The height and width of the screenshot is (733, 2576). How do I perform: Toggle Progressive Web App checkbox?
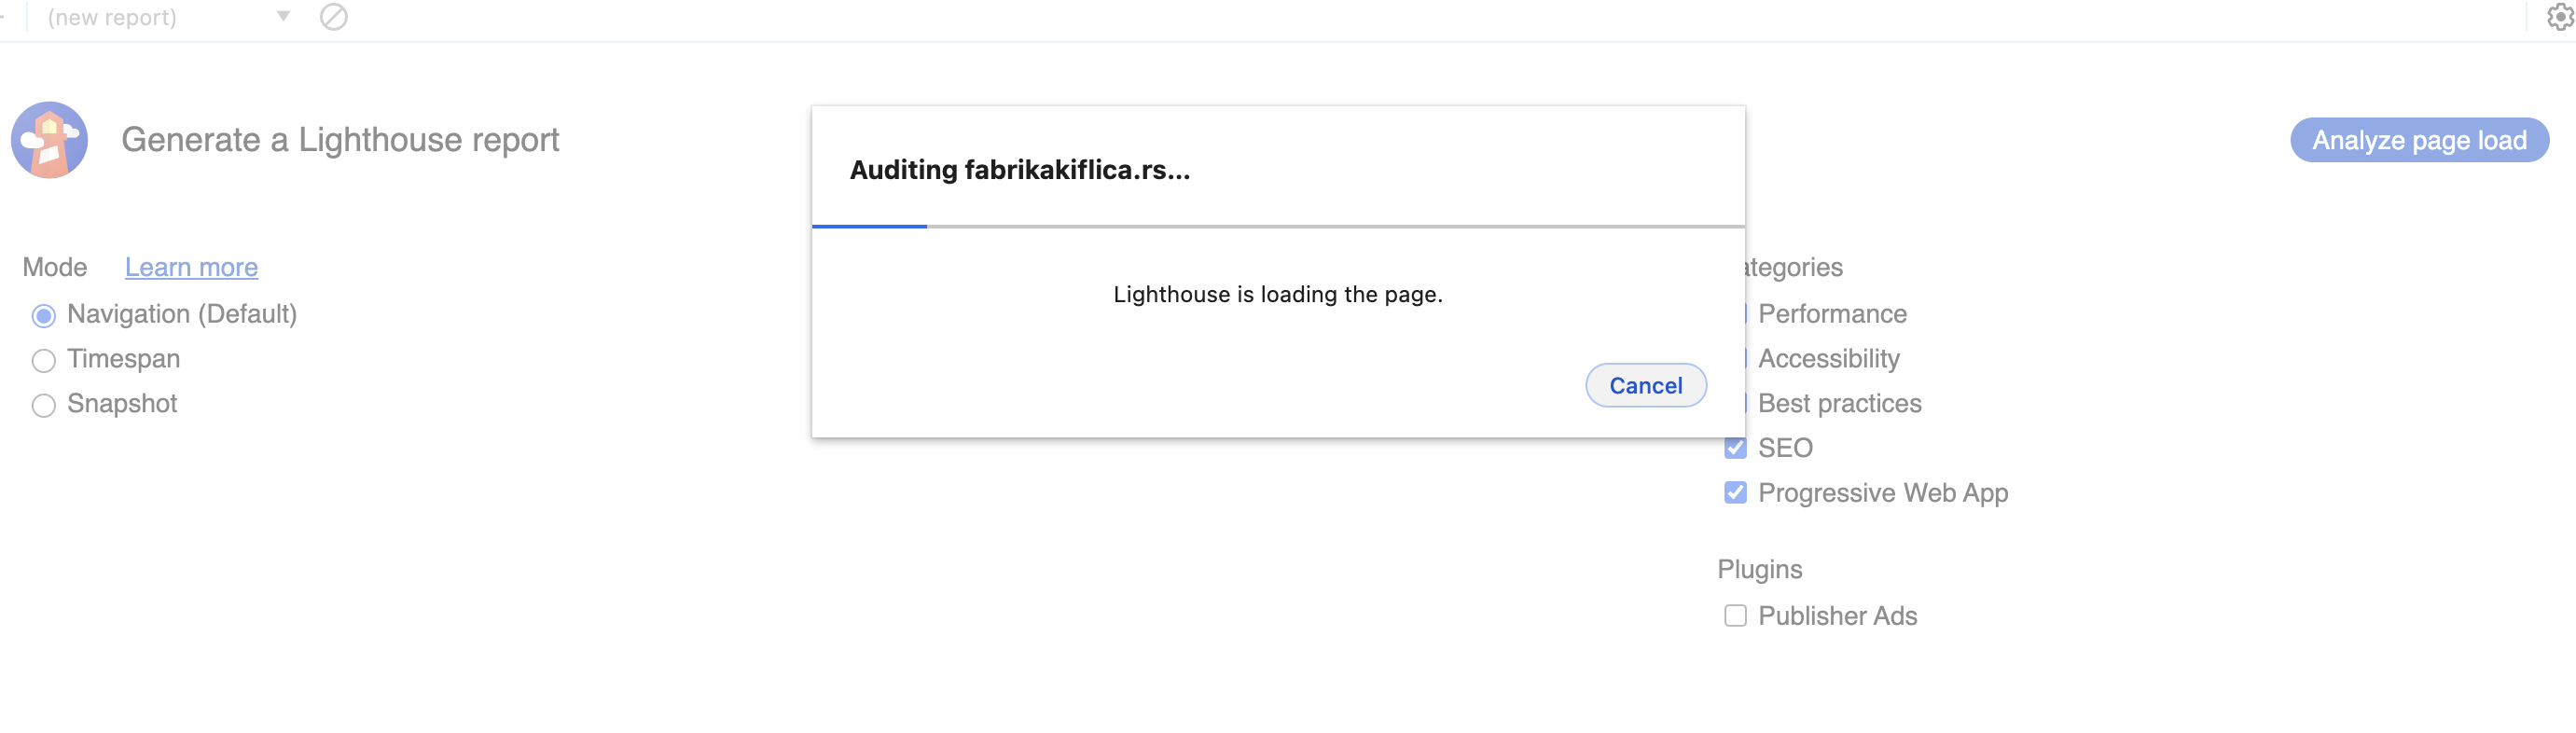(x=1735, y=493)
